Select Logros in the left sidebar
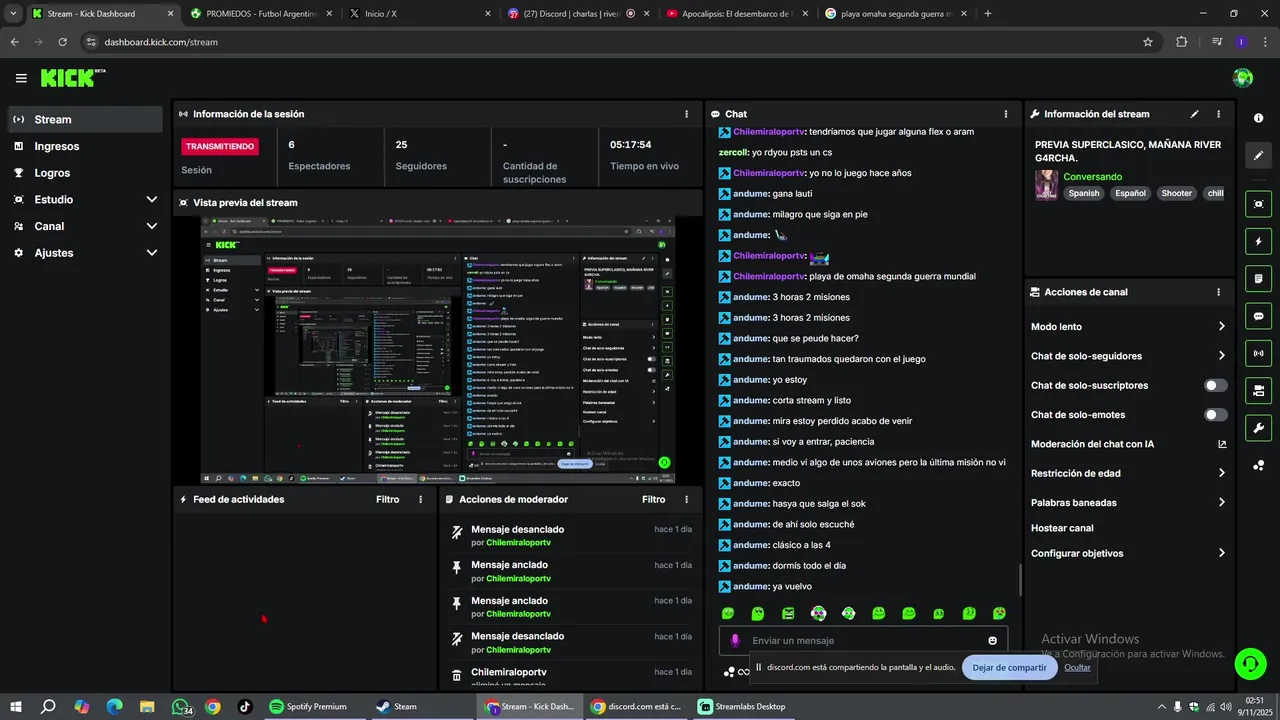This screenshot has width=1280, height=720. click(85, 173)
